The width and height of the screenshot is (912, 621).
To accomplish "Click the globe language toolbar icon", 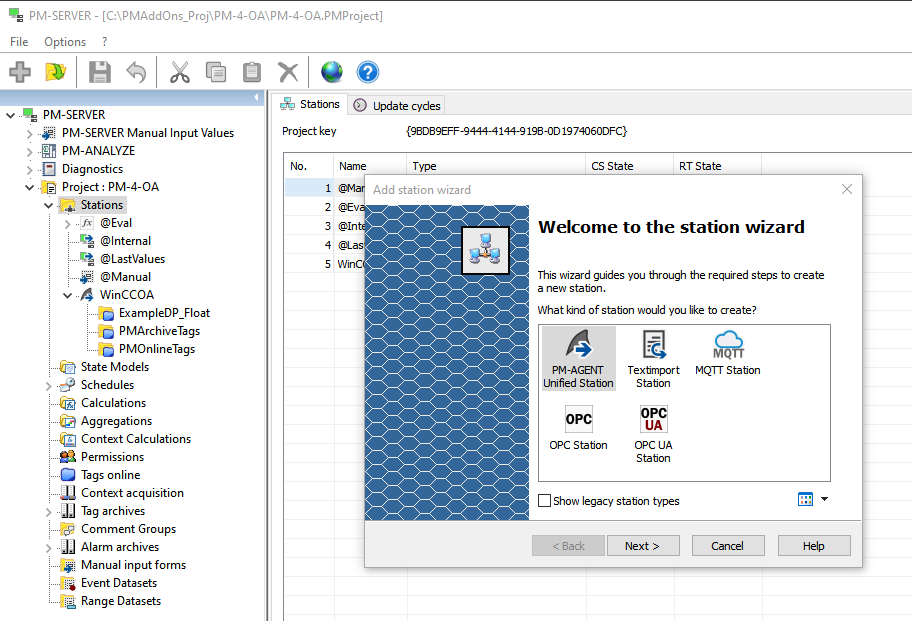I will point(332,72).
